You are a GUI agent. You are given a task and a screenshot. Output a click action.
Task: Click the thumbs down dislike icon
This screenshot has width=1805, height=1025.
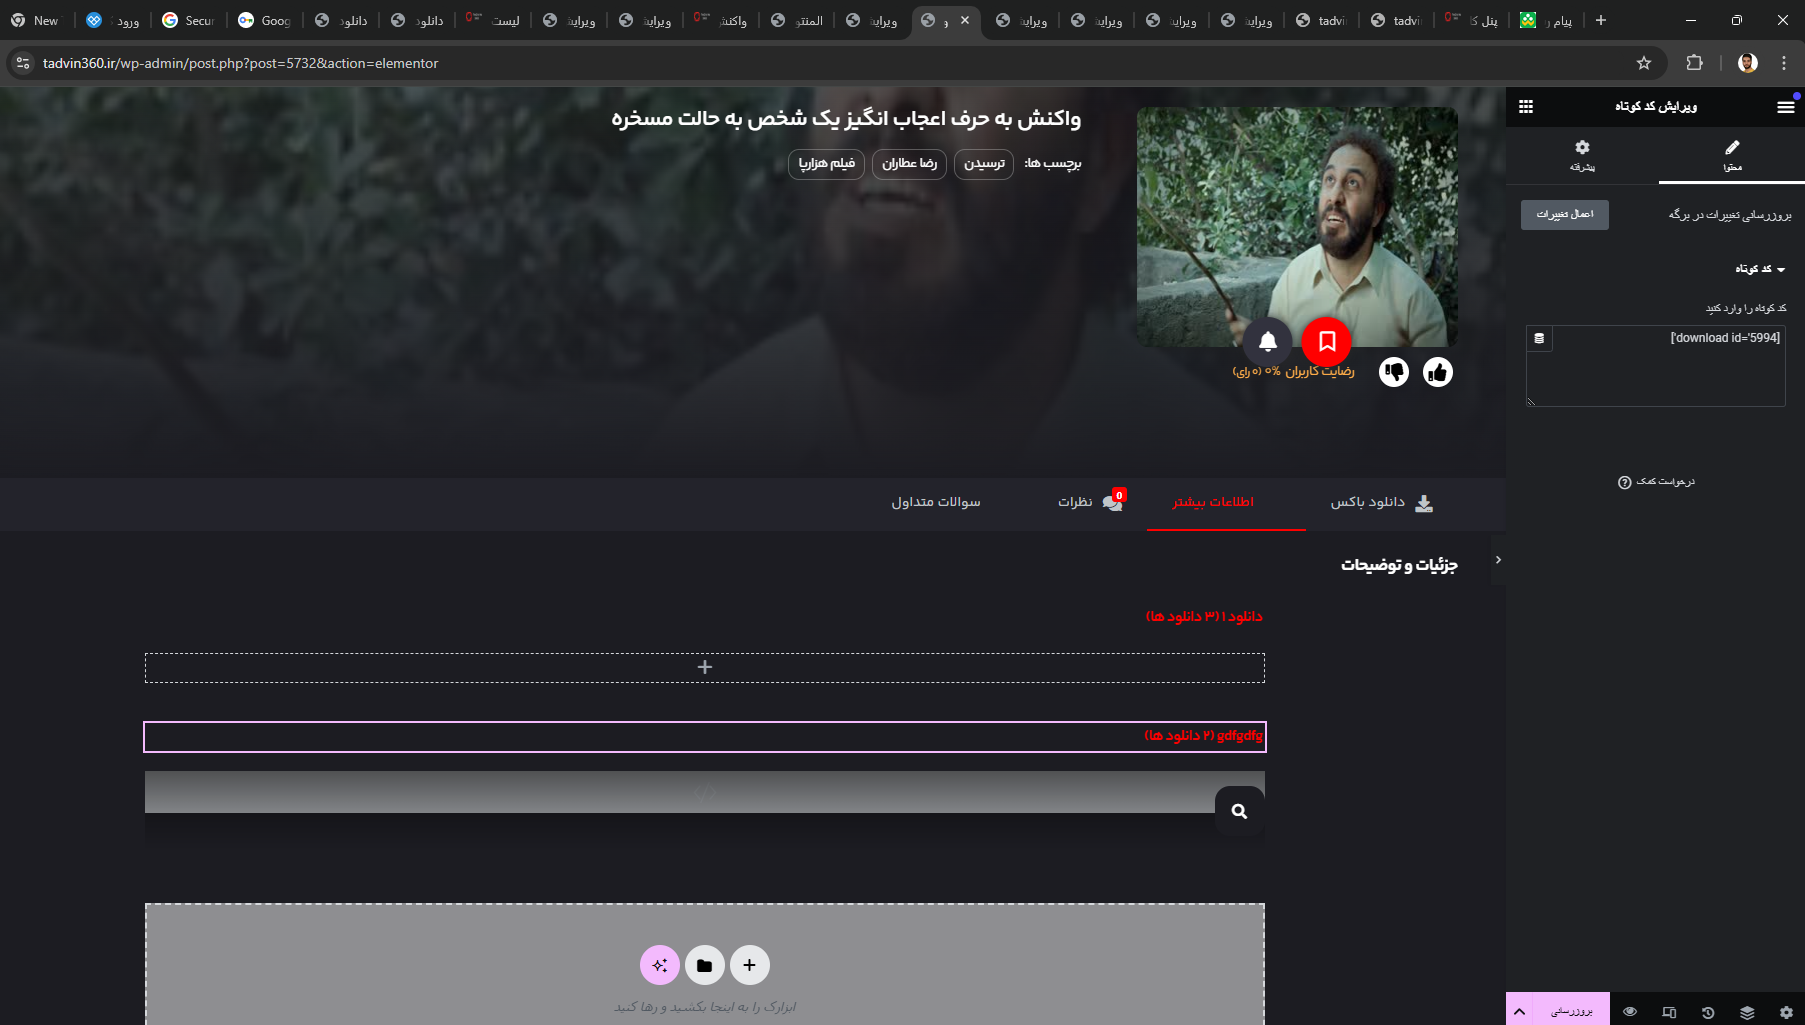1394,372
